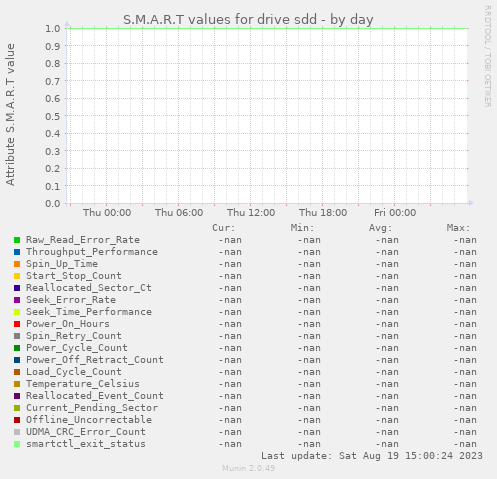Click the Thu 12:00 time axis label
Screen dimensions: 497x479
(x=251, y=213)
